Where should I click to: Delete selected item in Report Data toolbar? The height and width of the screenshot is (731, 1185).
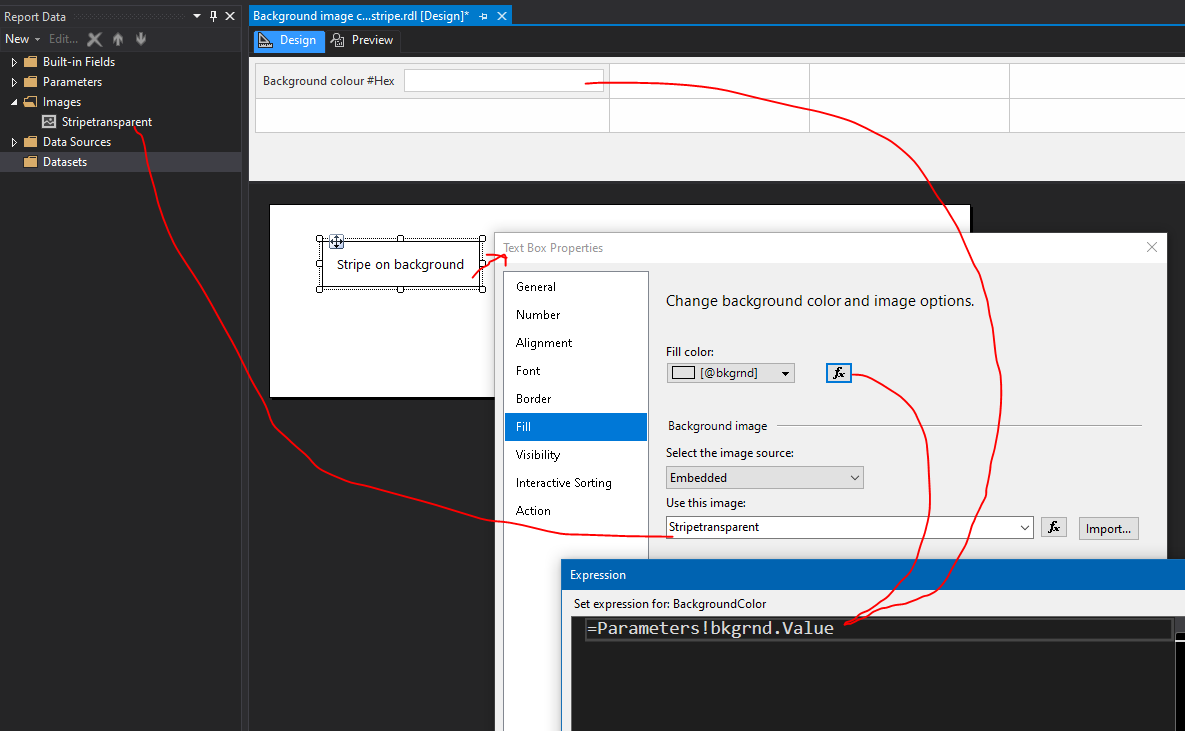[x=94, y=39]
